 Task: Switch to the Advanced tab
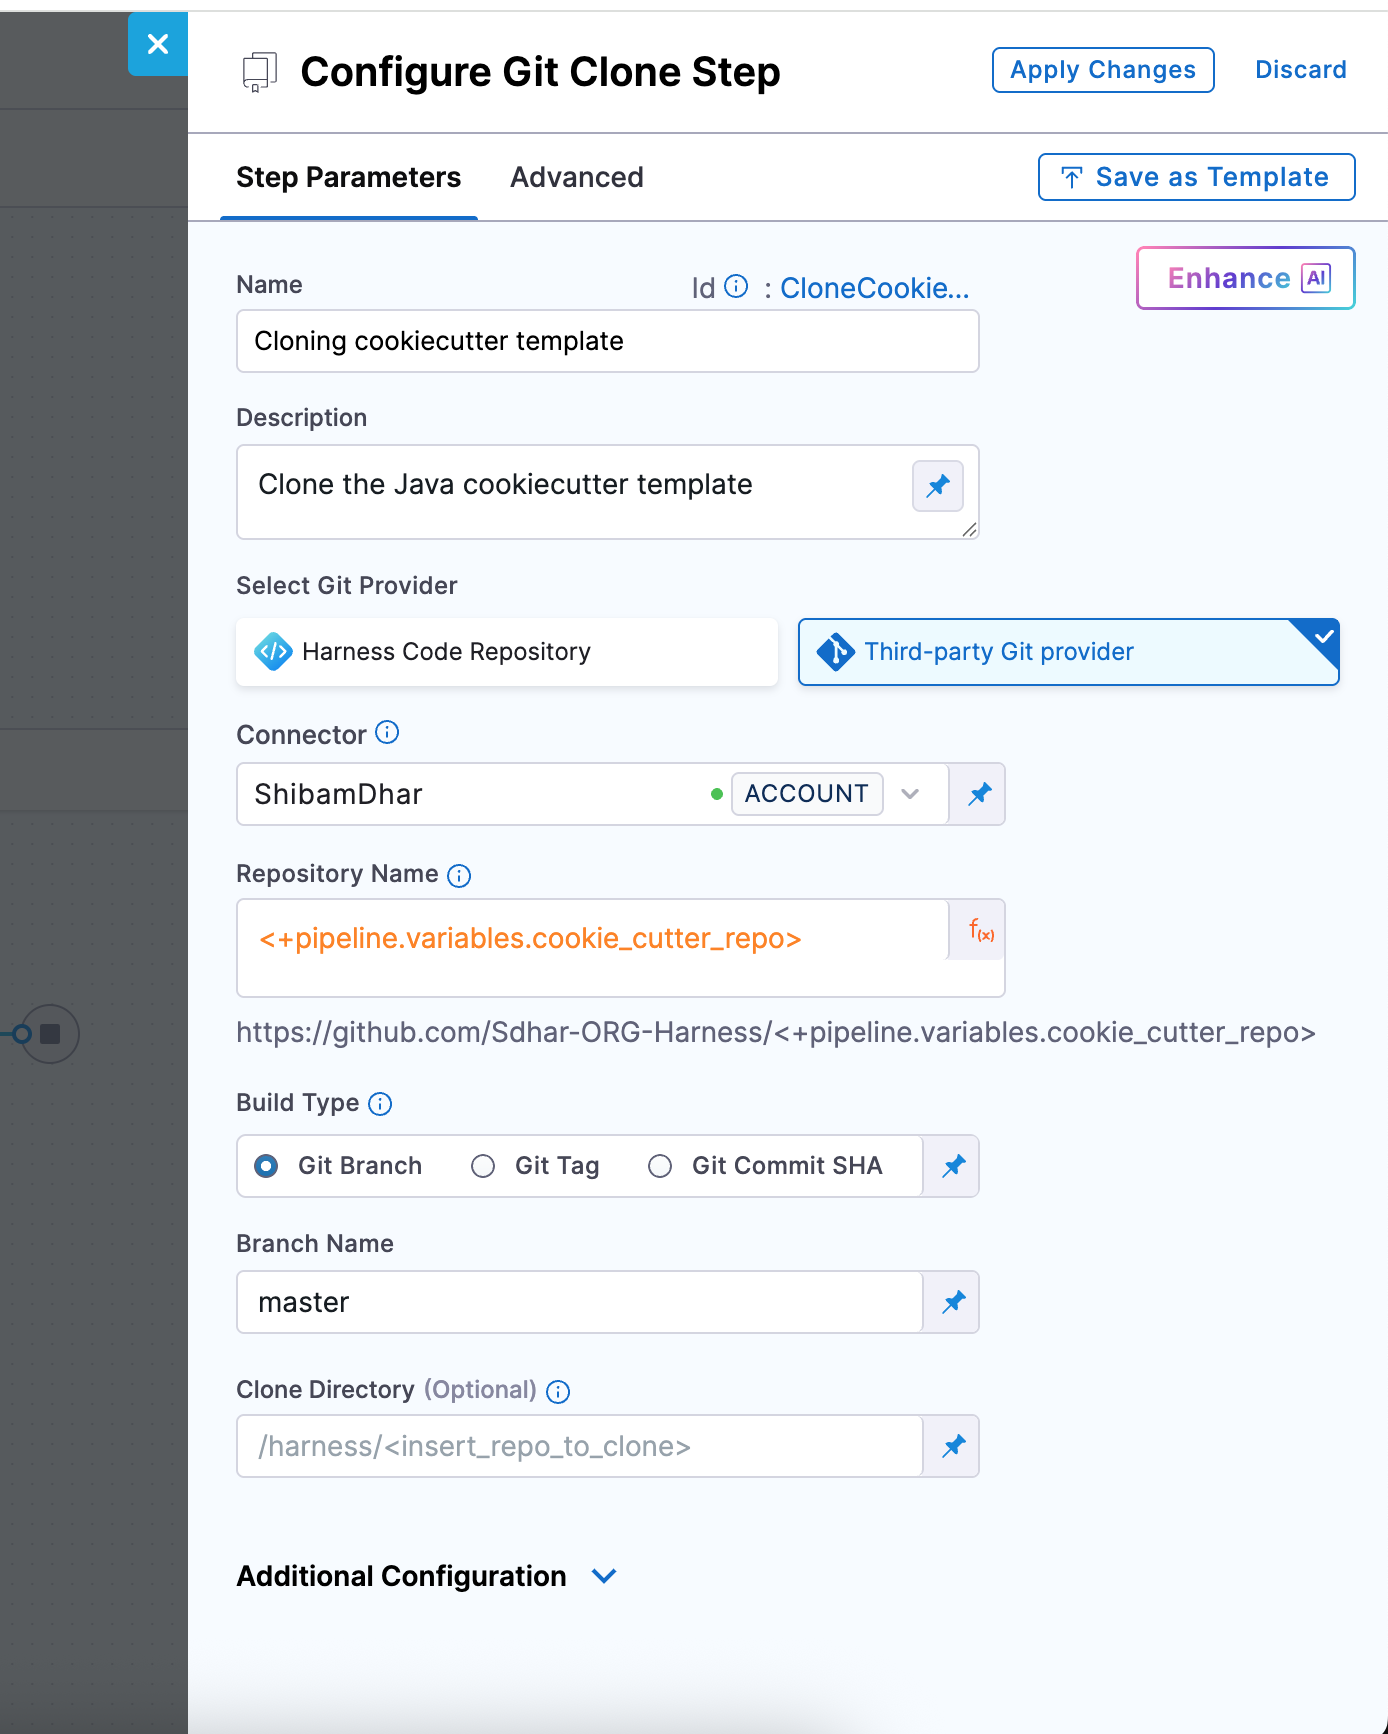(576, 178)
